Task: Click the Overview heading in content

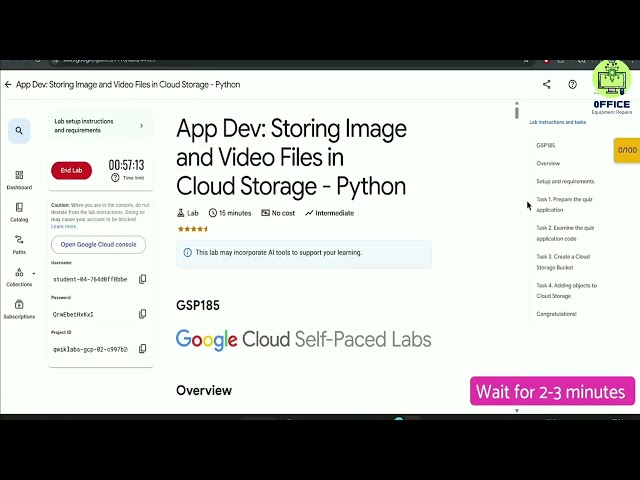Action: click(x=204, y=391)
